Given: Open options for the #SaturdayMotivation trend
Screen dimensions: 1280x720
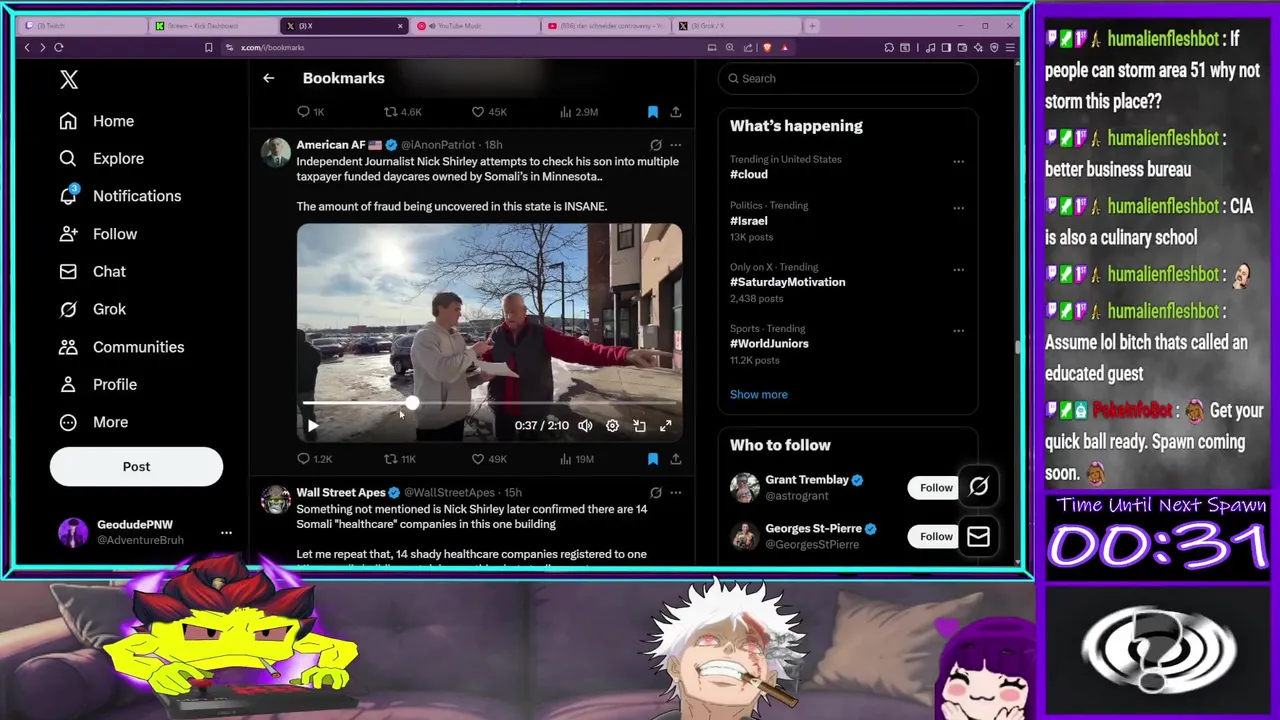Looking at the screenshot, I should 958,269.
